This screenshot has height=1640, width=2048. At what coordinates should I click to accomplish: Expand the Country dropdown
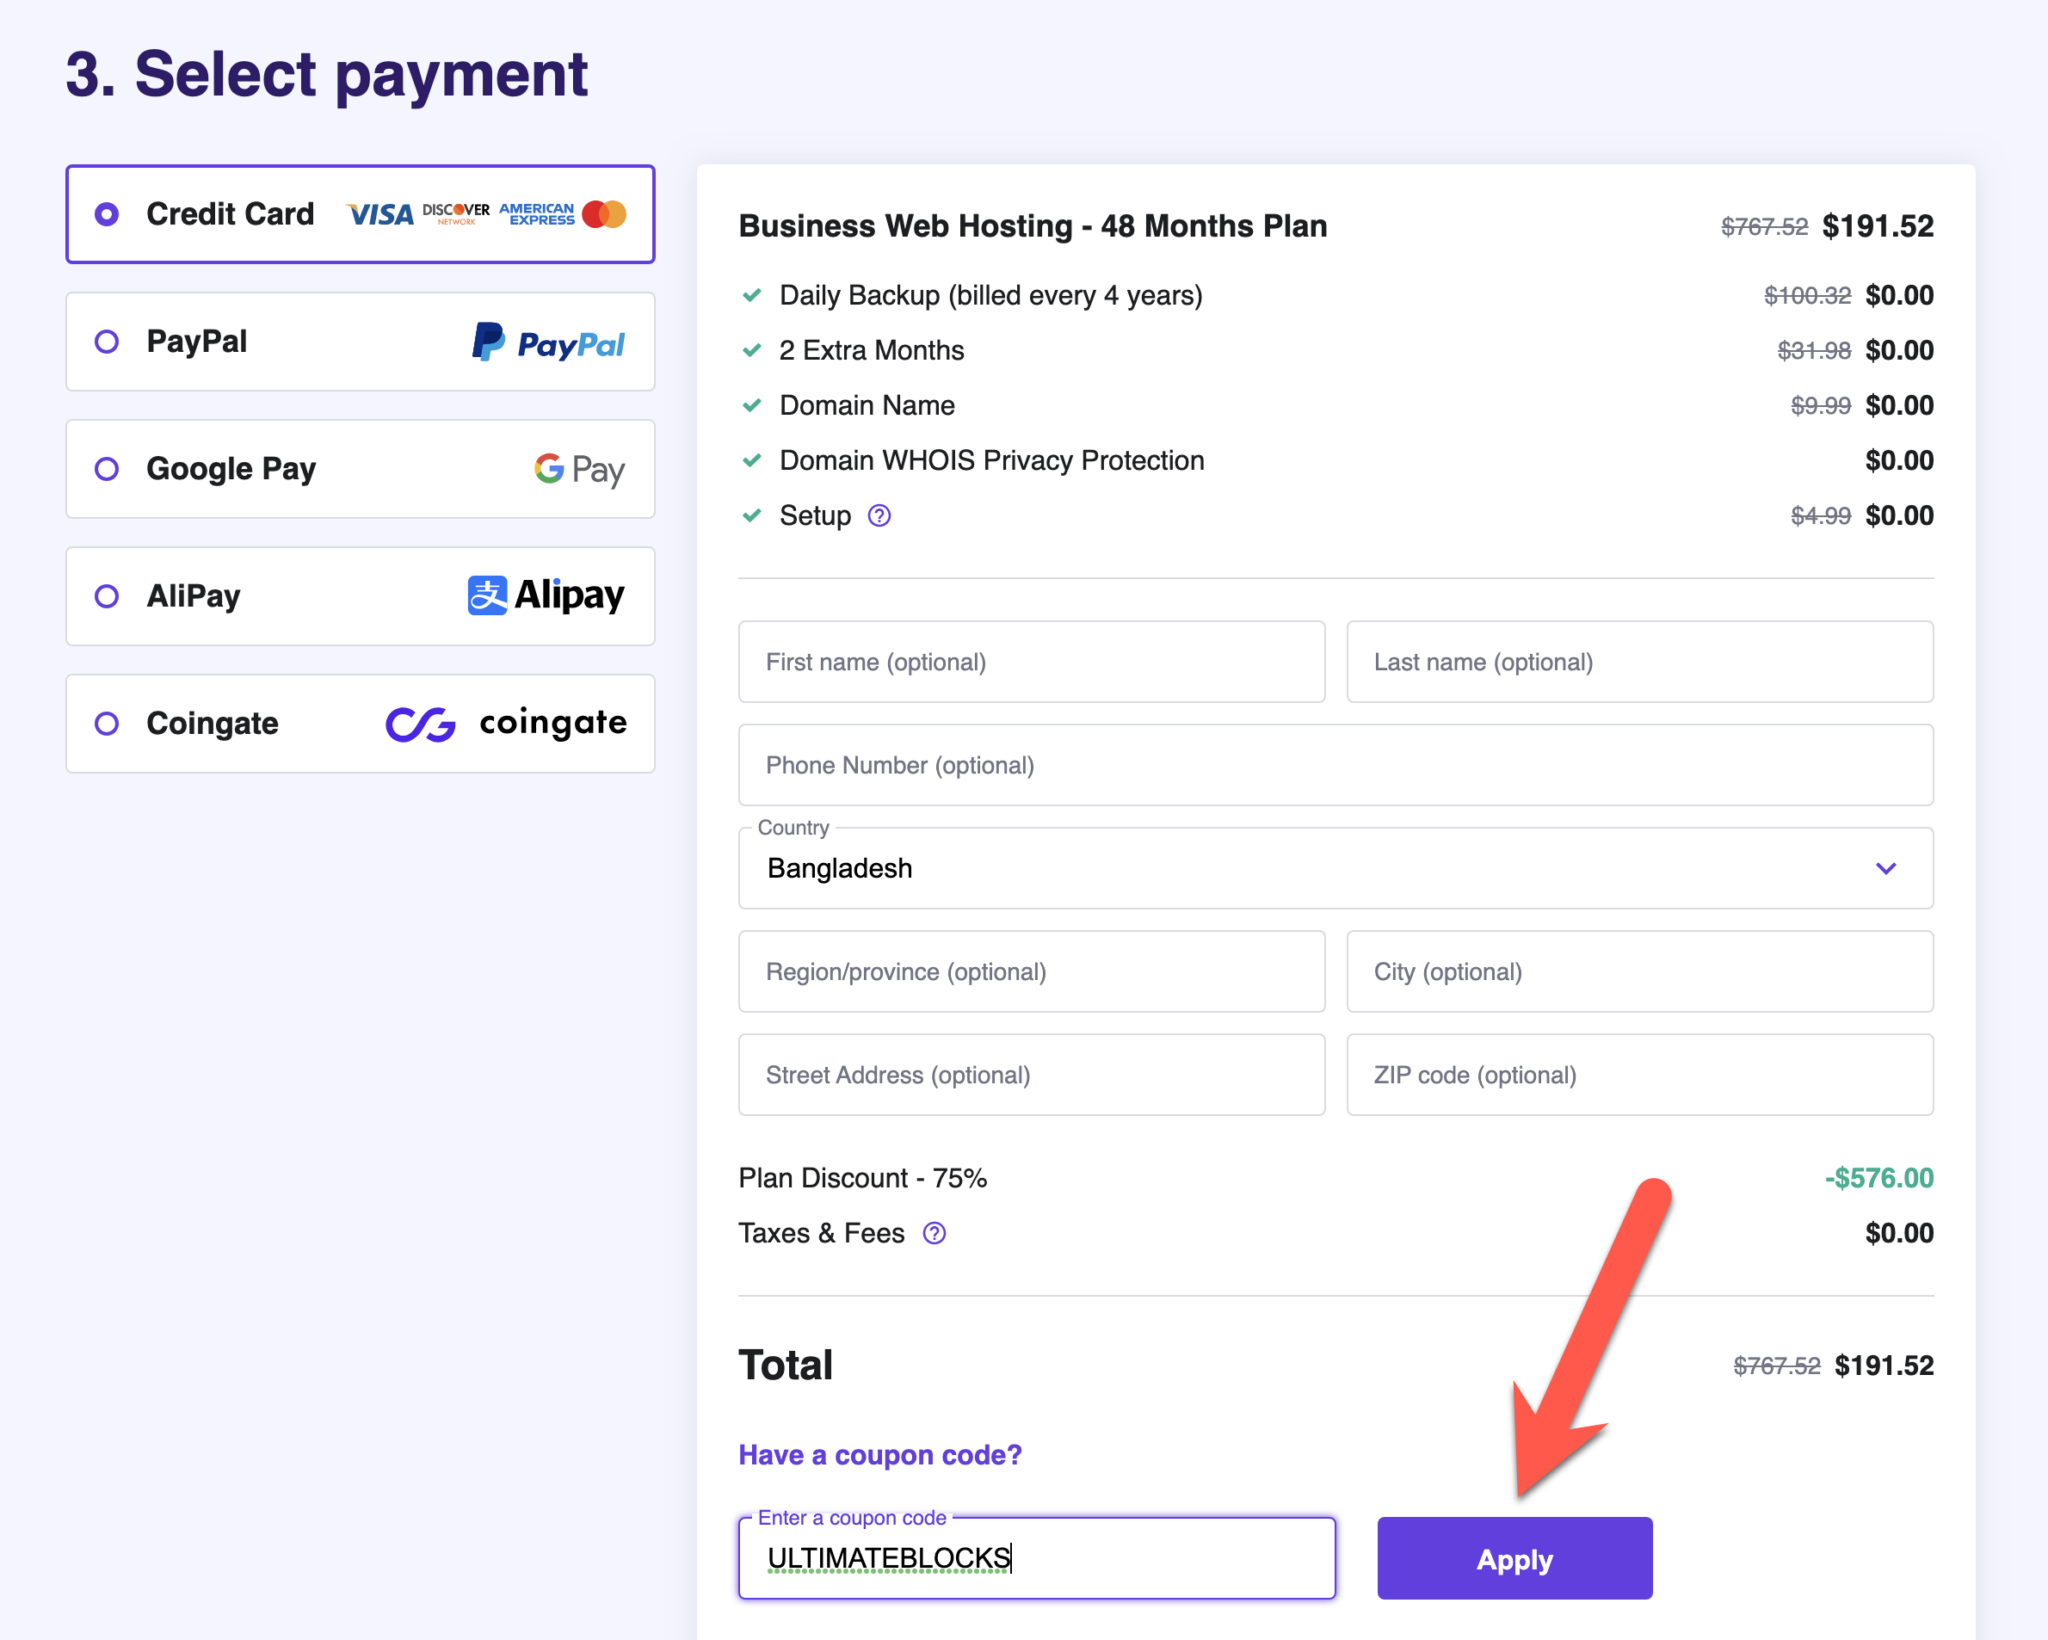(1886, 868)
